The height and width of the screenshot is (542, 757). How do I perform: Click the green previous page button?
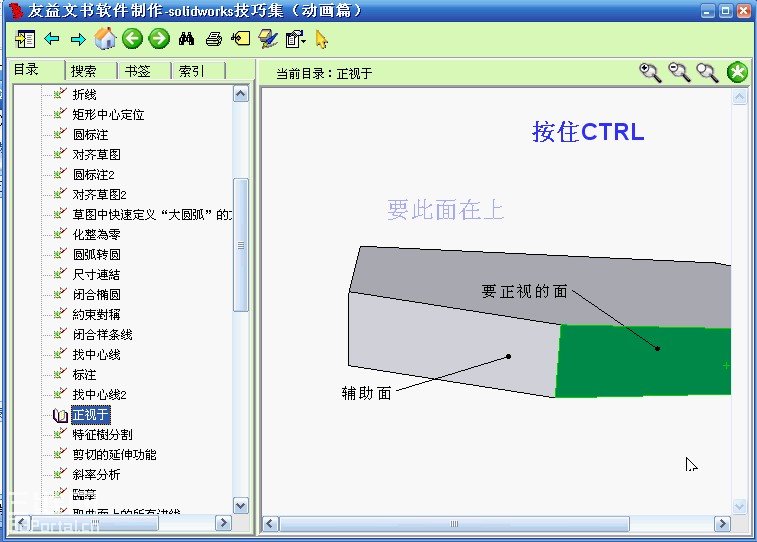132,39
